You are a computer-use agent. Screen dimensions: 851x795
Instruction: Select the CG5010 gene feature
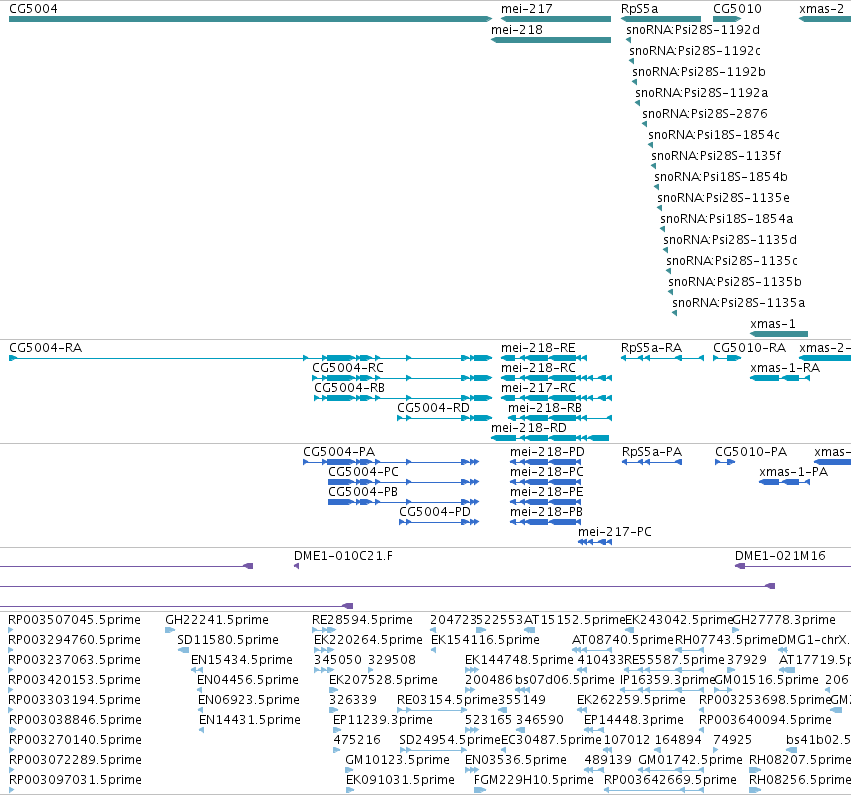click(727, 19)
